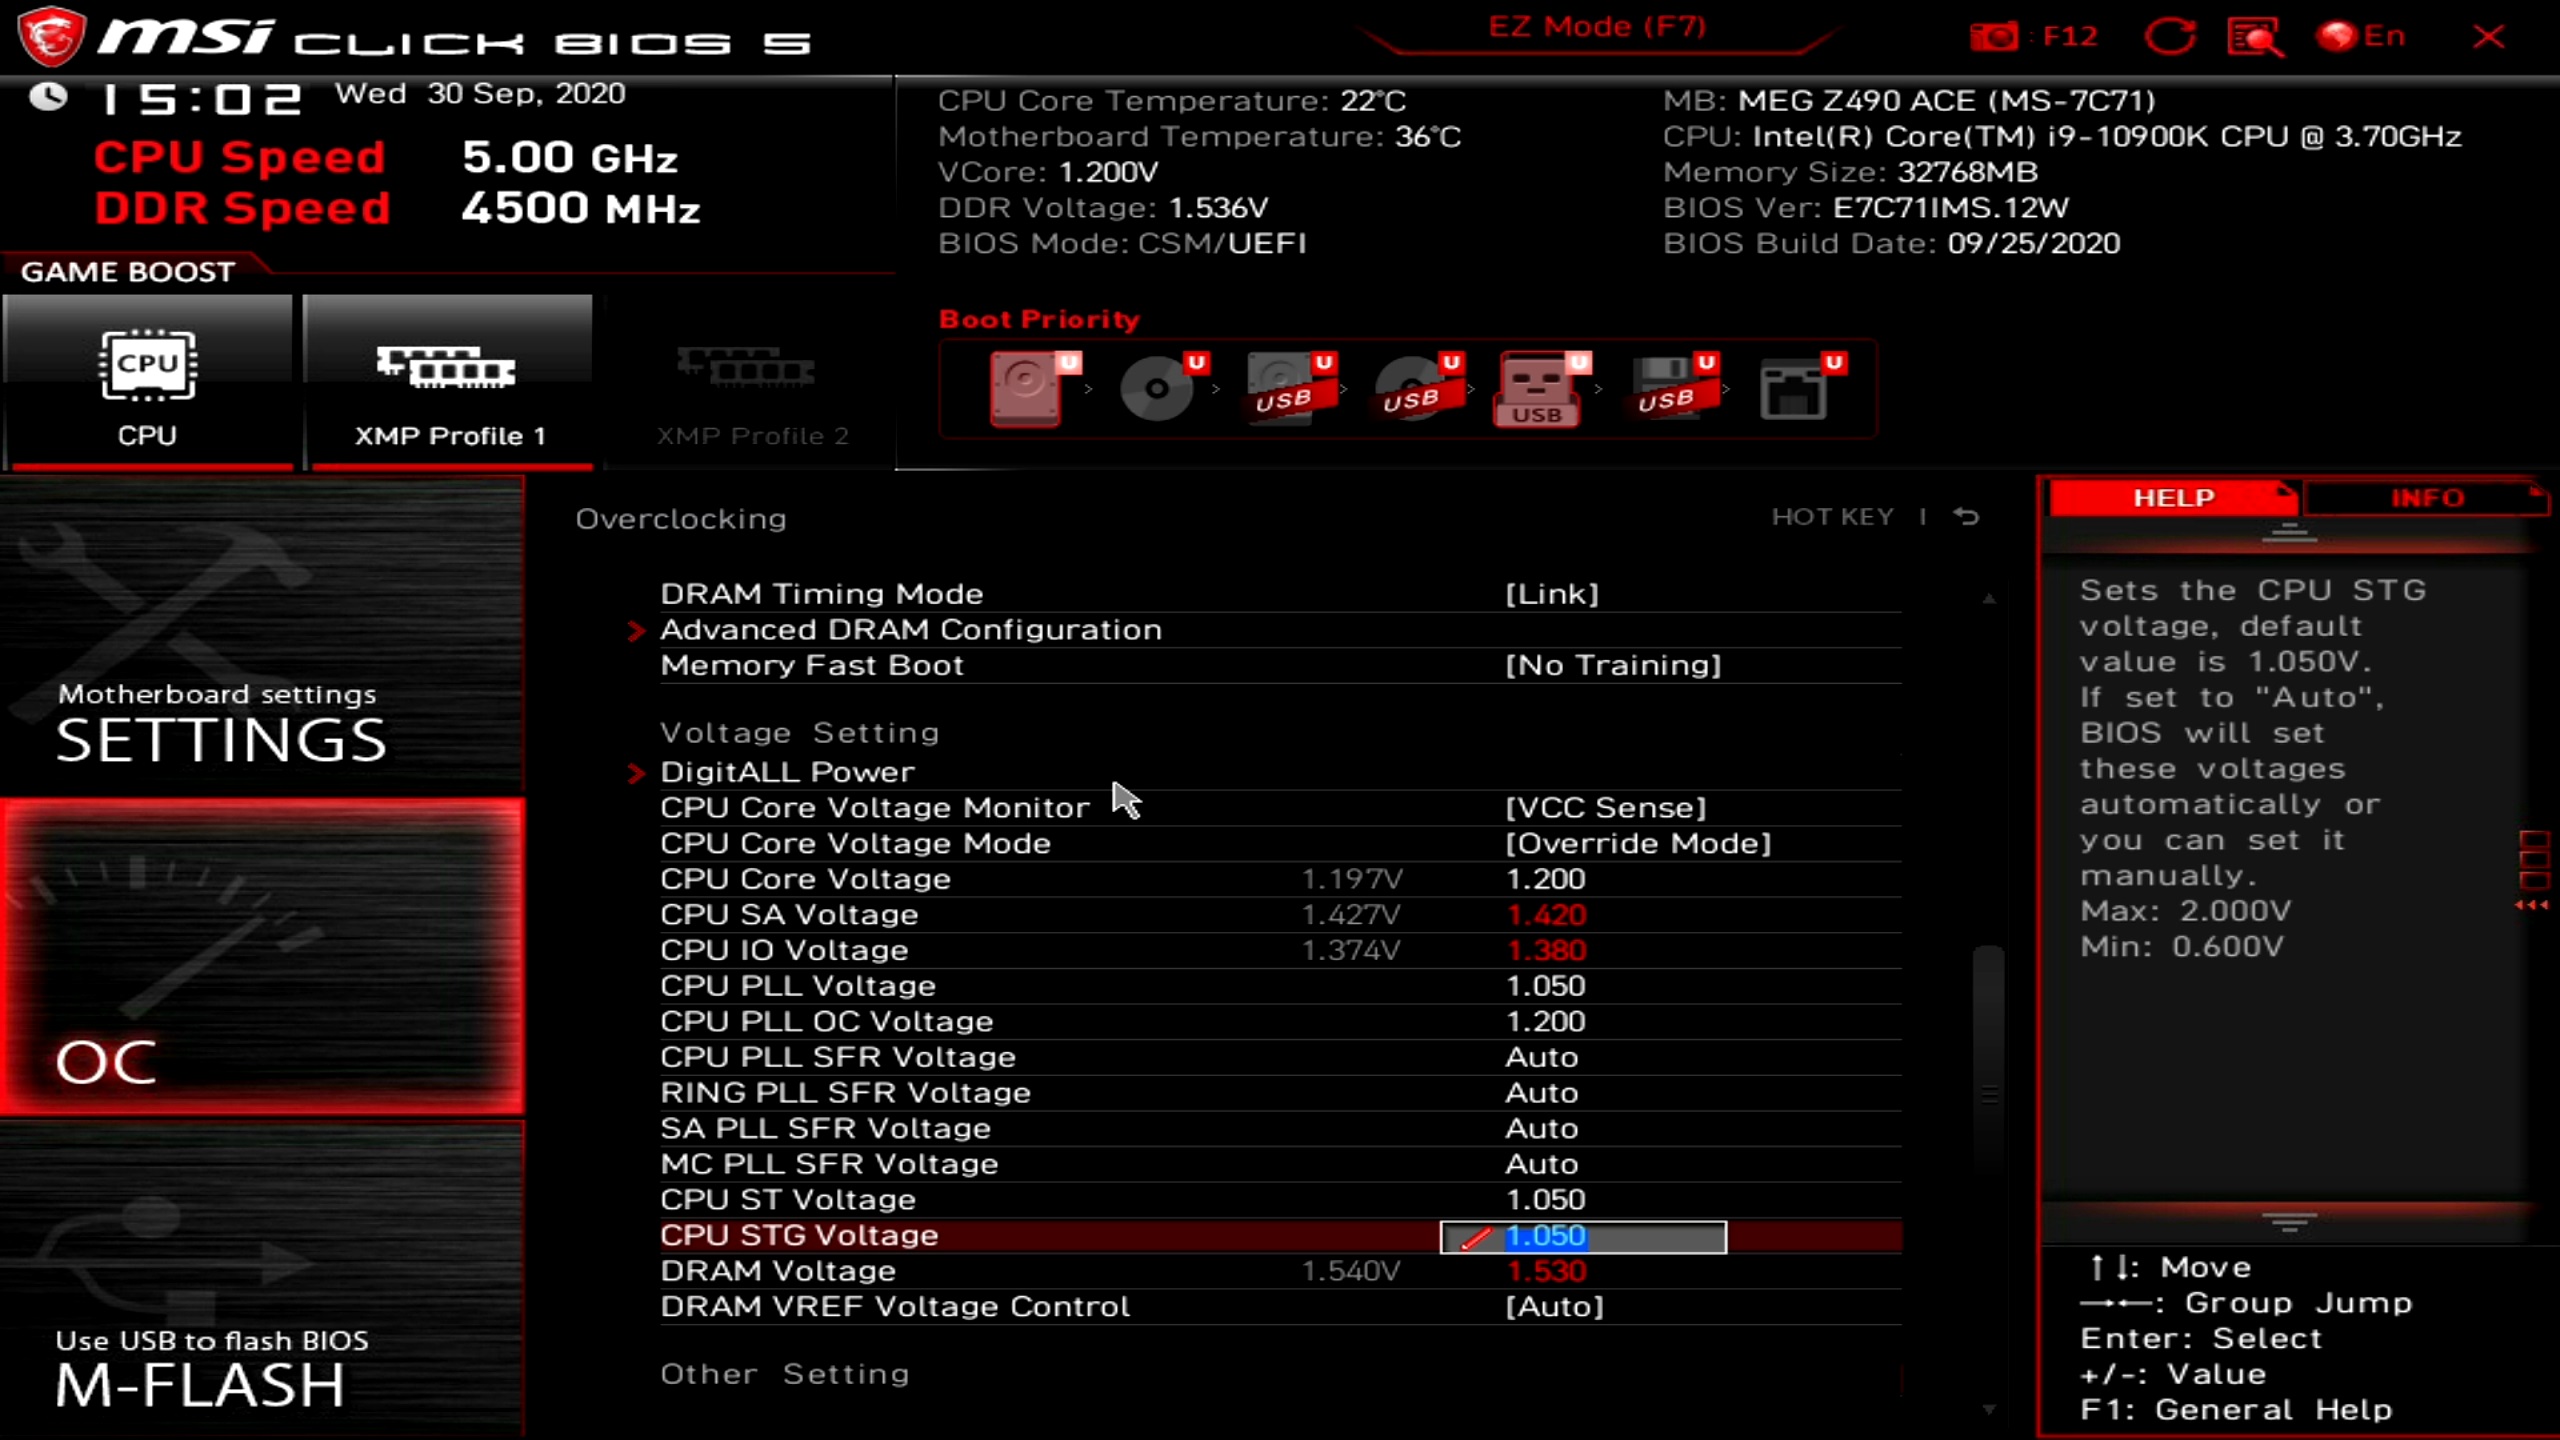Expand the DigitALL Power submenu
This screenshot has width=2560, height=1440.
(787, 772)
